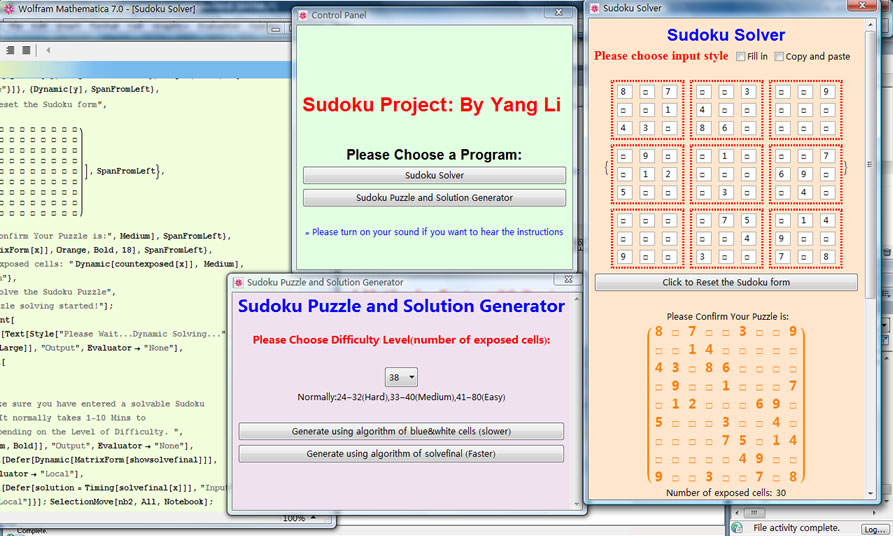Click the 'File activity complete.' status text
Image resolution: width=893 pixels, height=536 pixels.
click(796, 528)
